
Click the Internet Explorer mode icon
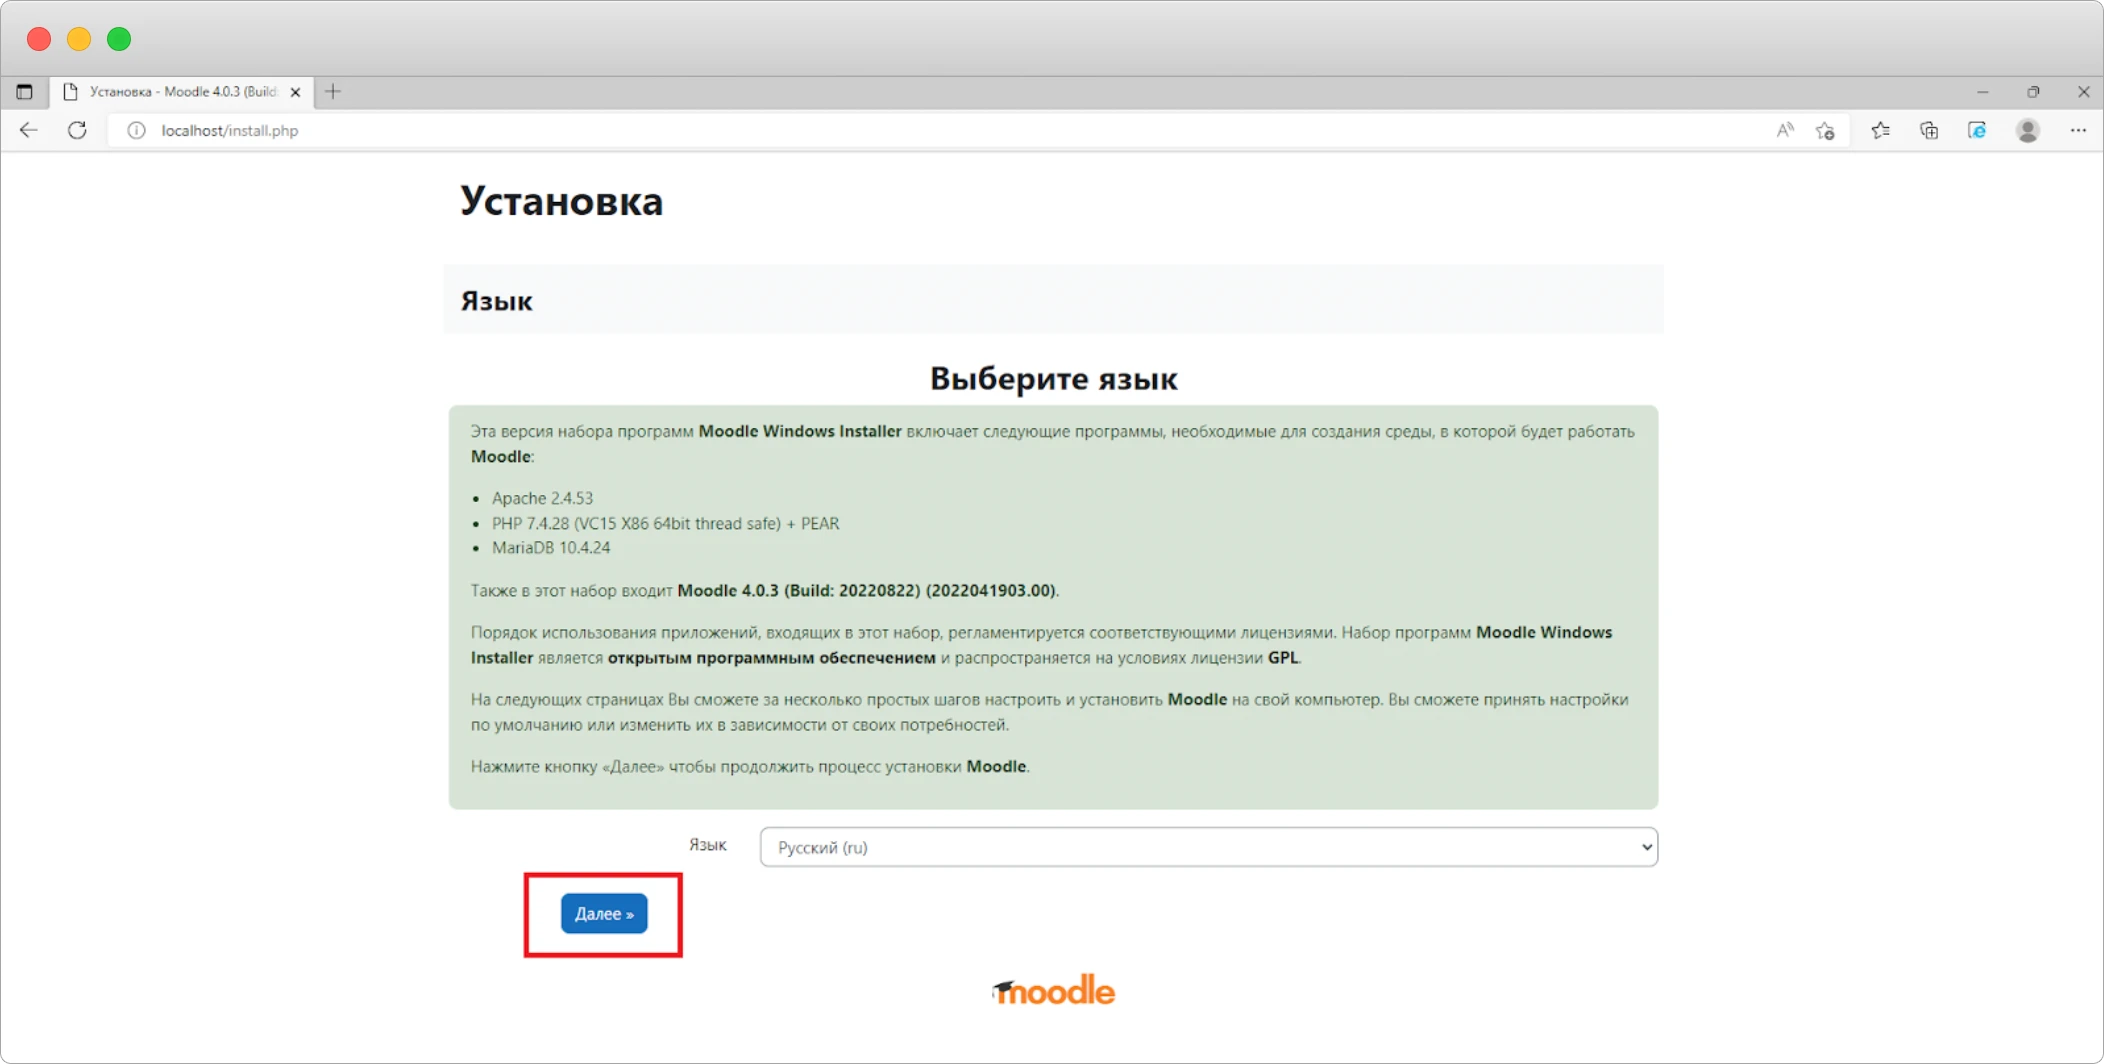coord(1977,130)
